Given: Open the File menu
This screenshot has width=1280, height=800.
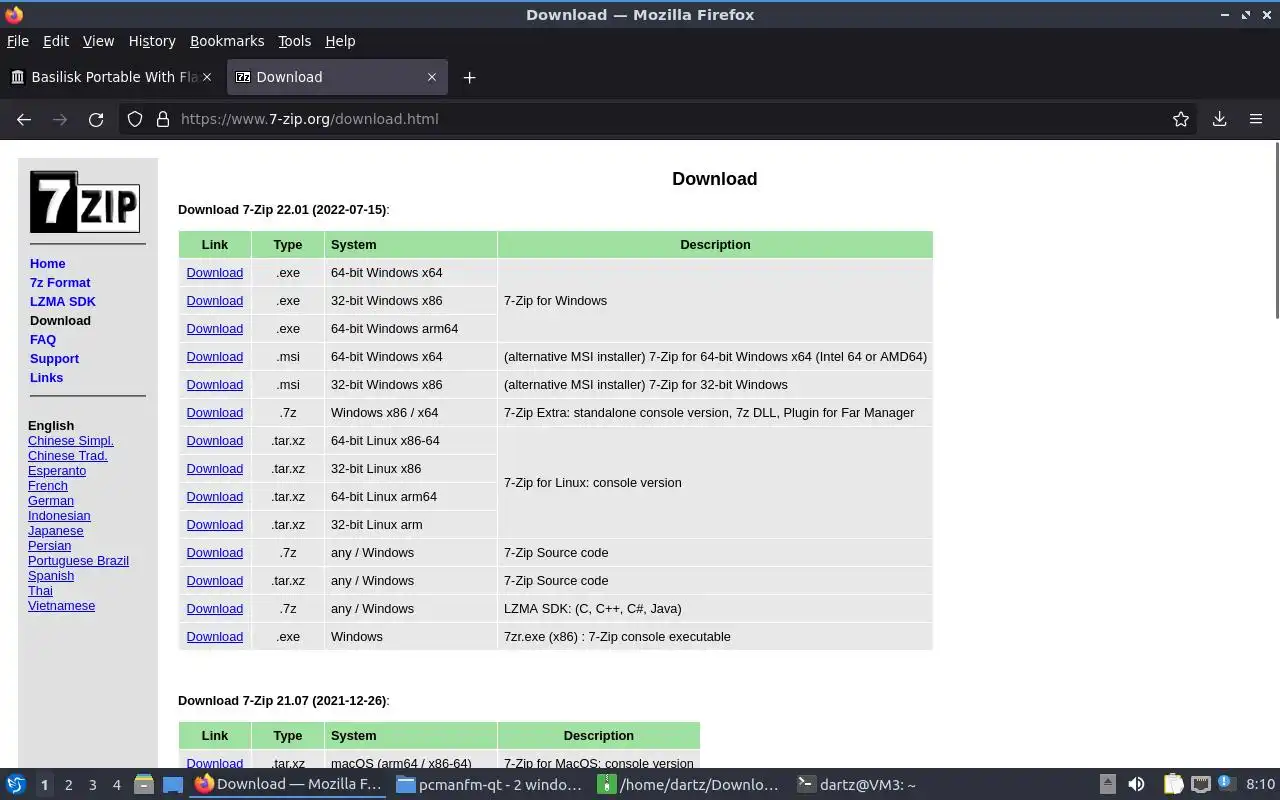Looking at the screenshot, I should [x=17, y=41].
